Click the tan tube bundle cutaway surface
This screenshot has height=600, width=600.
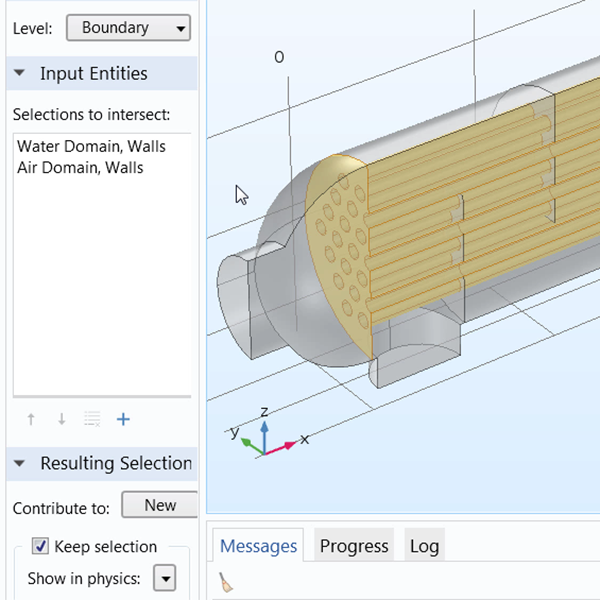(480, 220)
